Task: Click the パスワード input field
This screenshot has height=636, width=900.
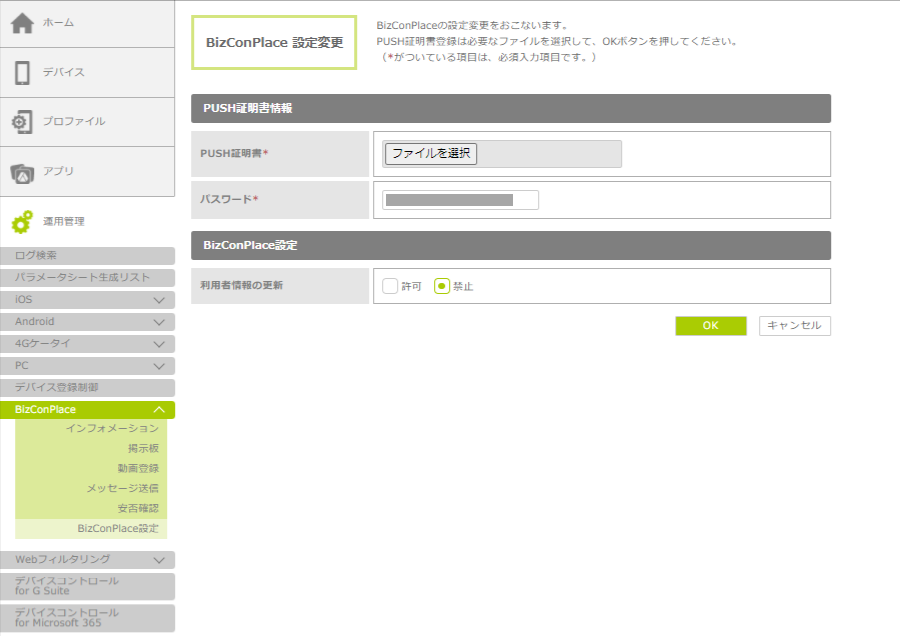Action: pos(460,200)
